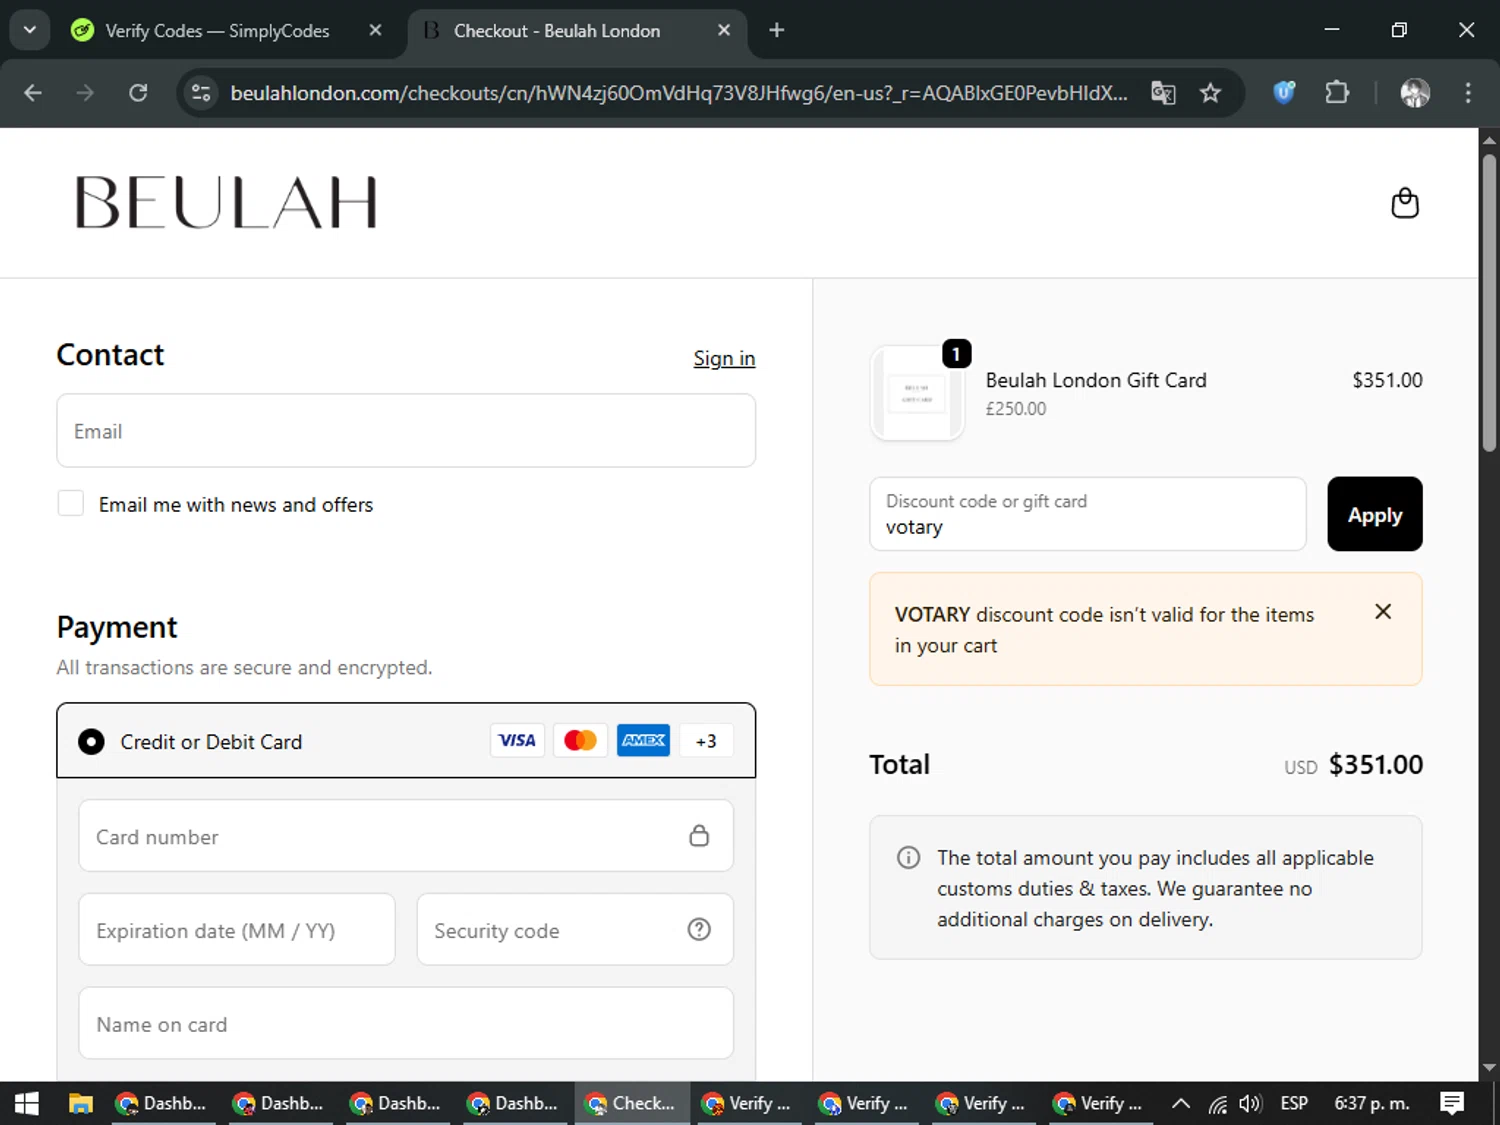Click the address bar URL
Image resolution: width=1500 pixels, height=1125 pixels.
(x=678, y=93)
